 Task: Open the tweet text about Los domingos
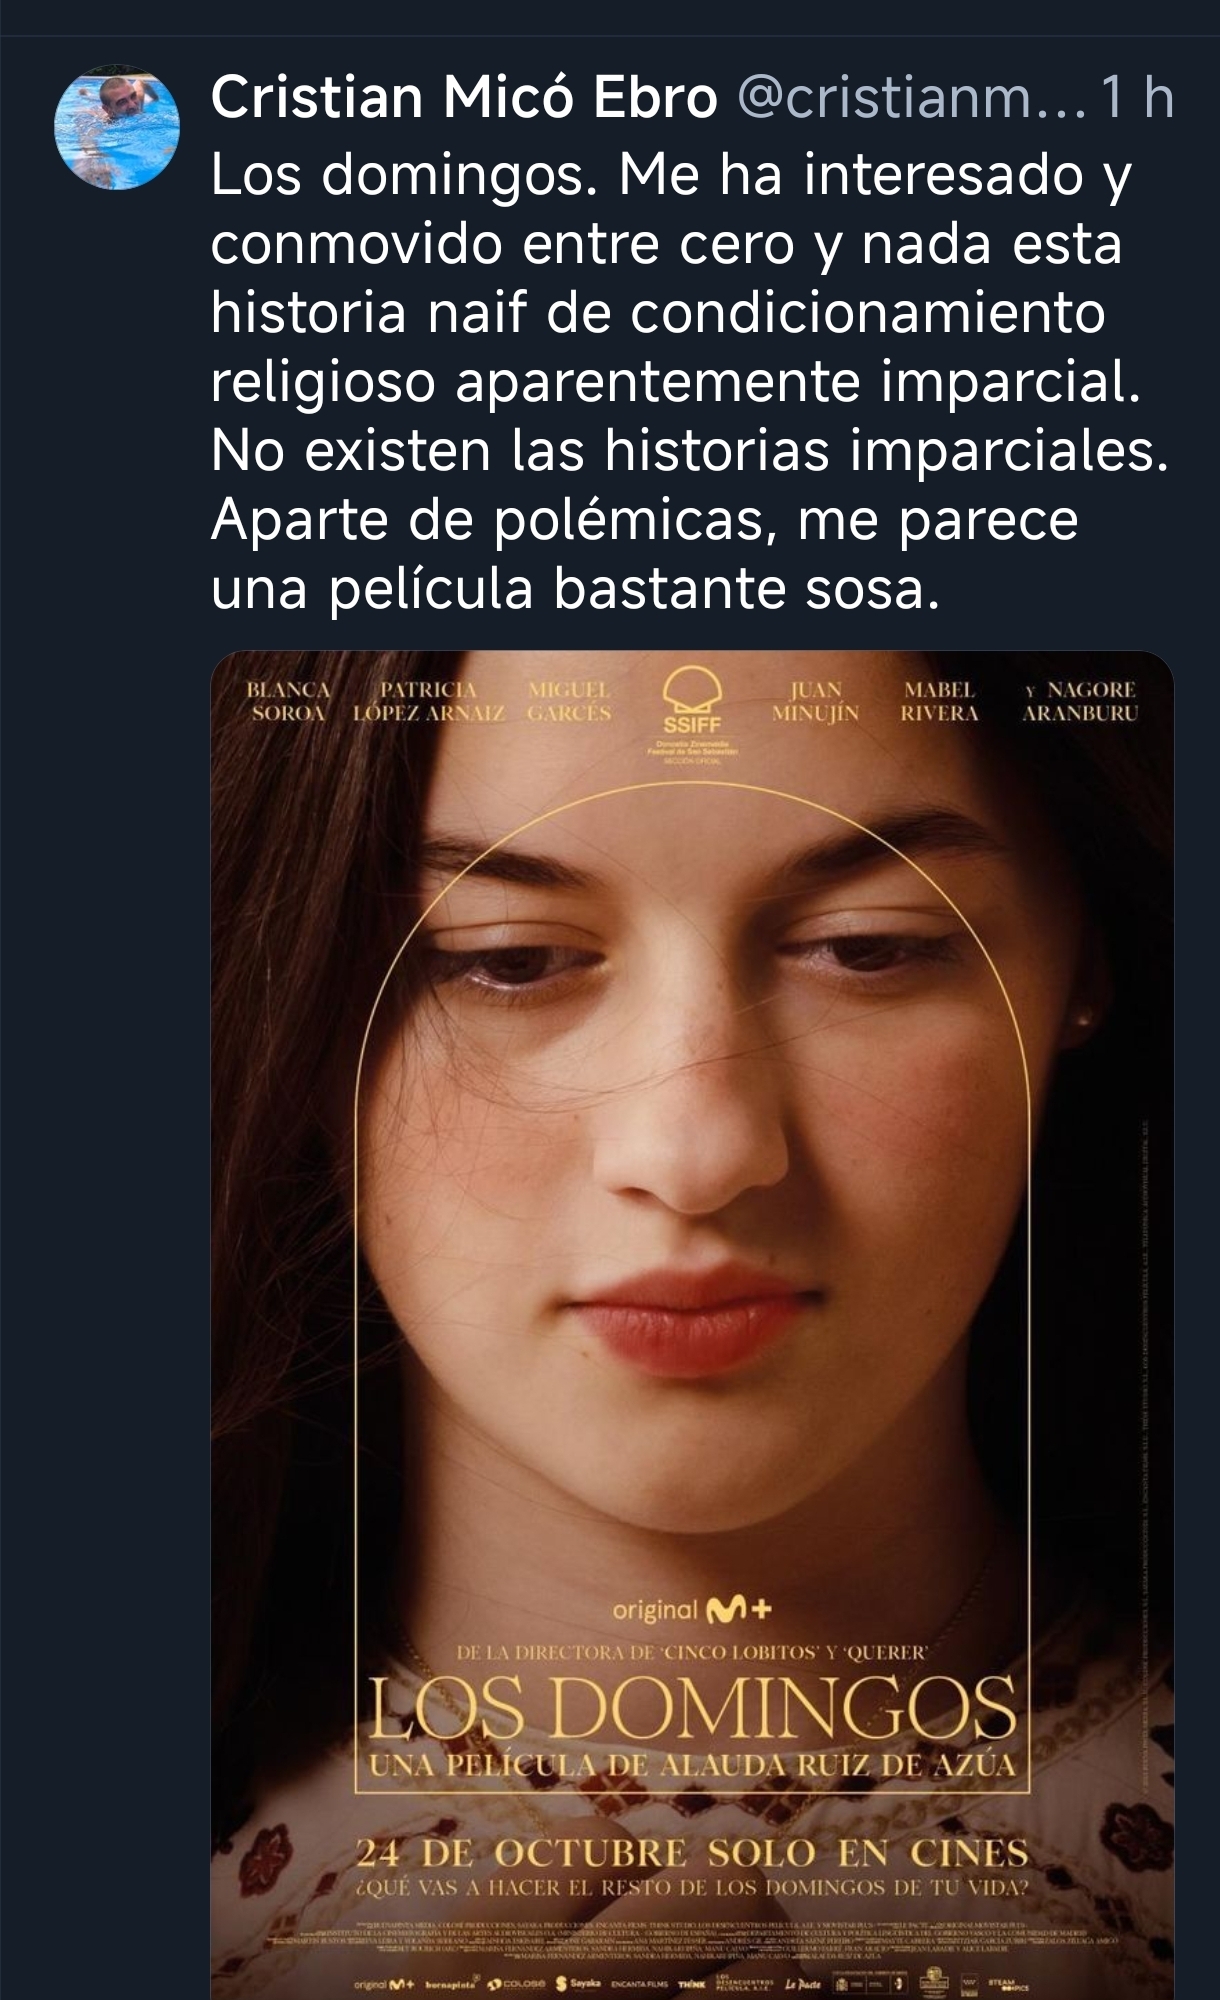pos(690,382)
